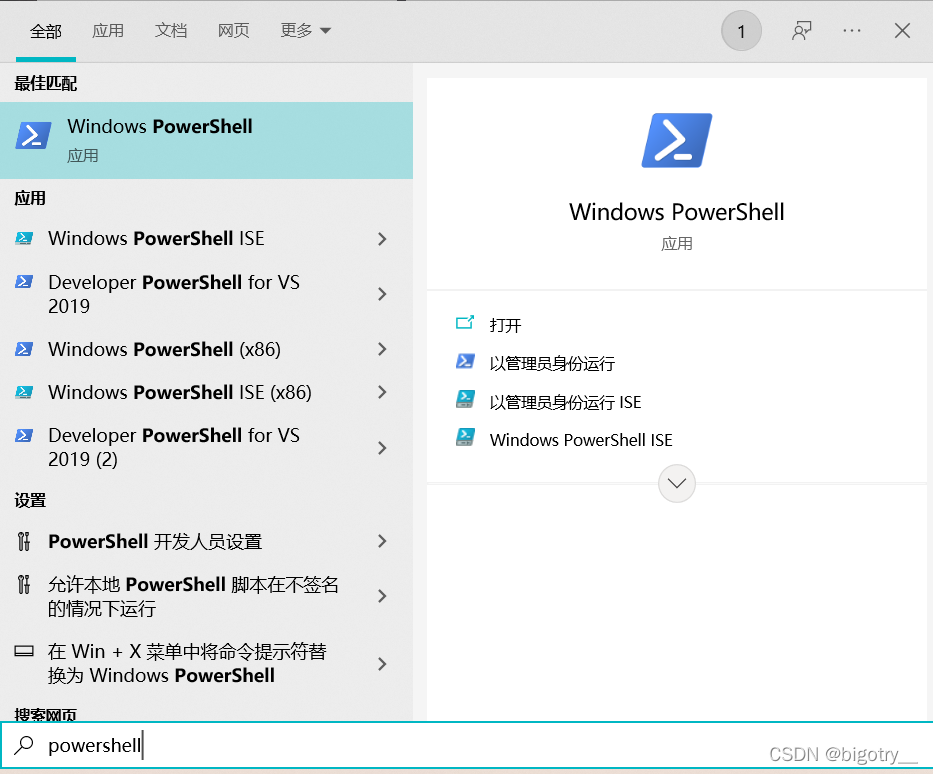Expand arrow for Windows PowerShell ISE (x86)
Image resolution: width=933 pixels, height=774 pixels.
(x=382, y=393)
